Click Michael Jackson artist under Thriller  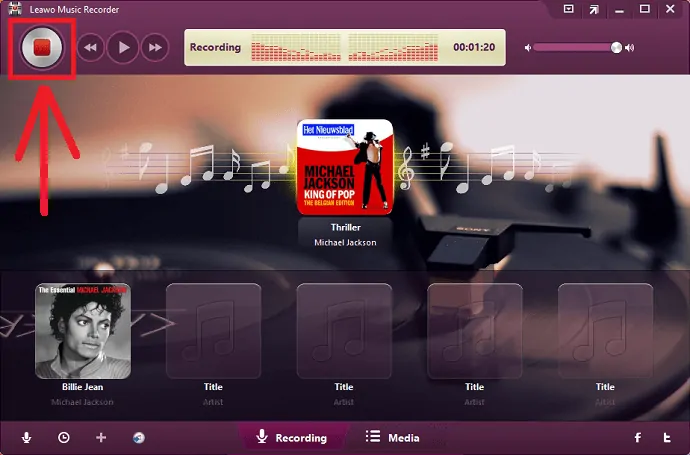click(345, 242)
